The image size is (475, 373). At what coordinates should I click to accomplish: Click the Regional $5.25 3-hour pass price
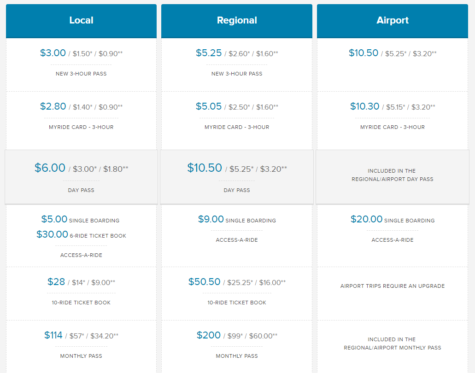click(x=209, y=53)
